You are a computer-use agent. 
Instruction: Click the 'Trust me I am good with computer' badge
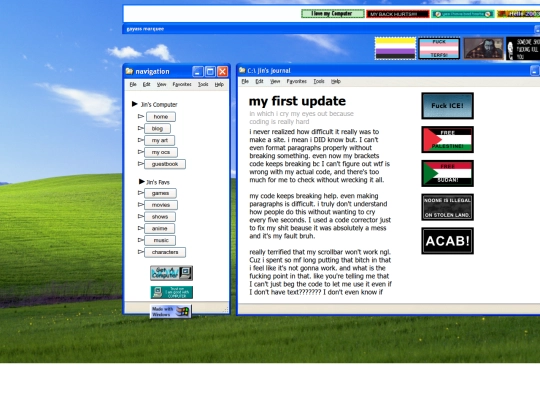click(171, 292)
